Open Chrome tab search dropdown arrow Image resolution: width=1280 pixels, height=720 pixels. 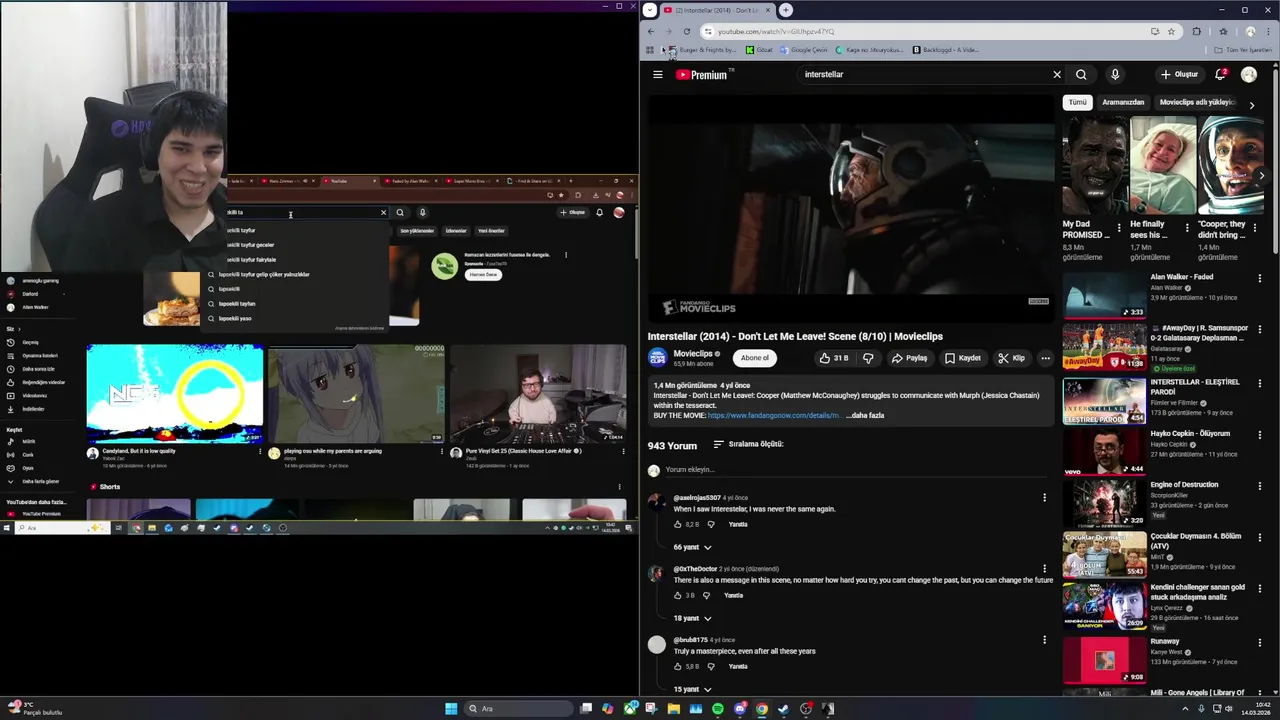click(650, 10)
